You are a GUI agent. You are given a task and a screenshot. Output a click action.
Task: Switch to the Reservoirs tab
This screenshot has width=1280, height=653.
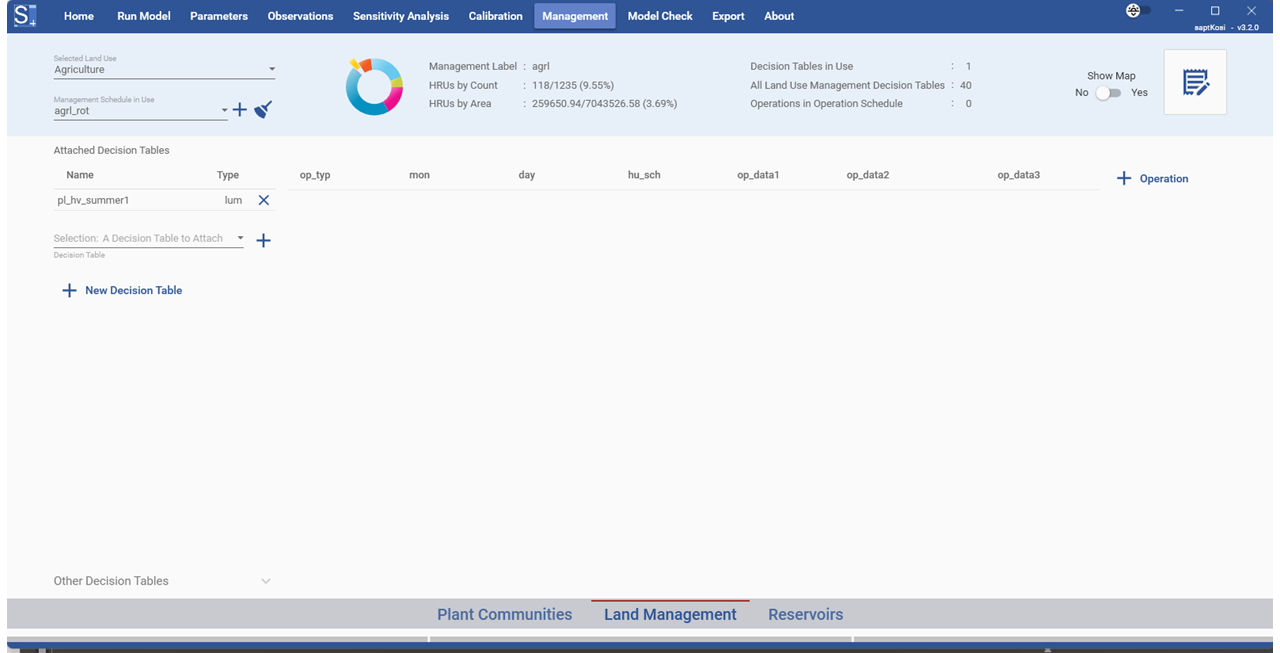tap(805, 614)
